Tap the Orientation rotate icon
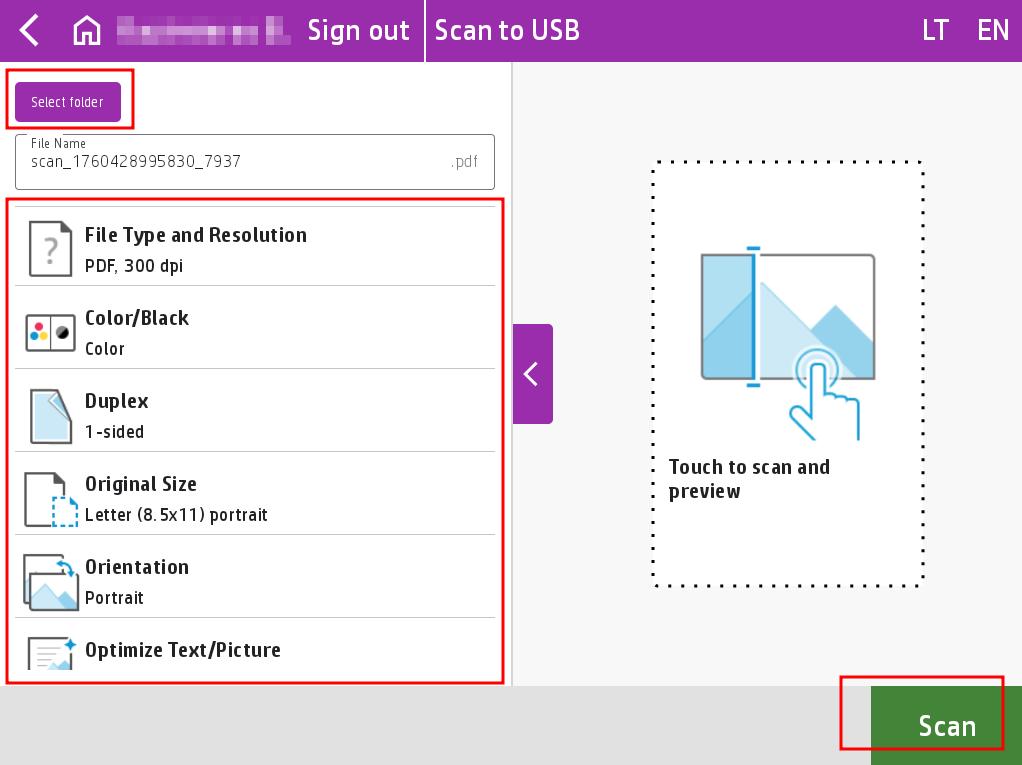Screen dimensions: 1022x765 pyautogui.click(x=50, y=582)
